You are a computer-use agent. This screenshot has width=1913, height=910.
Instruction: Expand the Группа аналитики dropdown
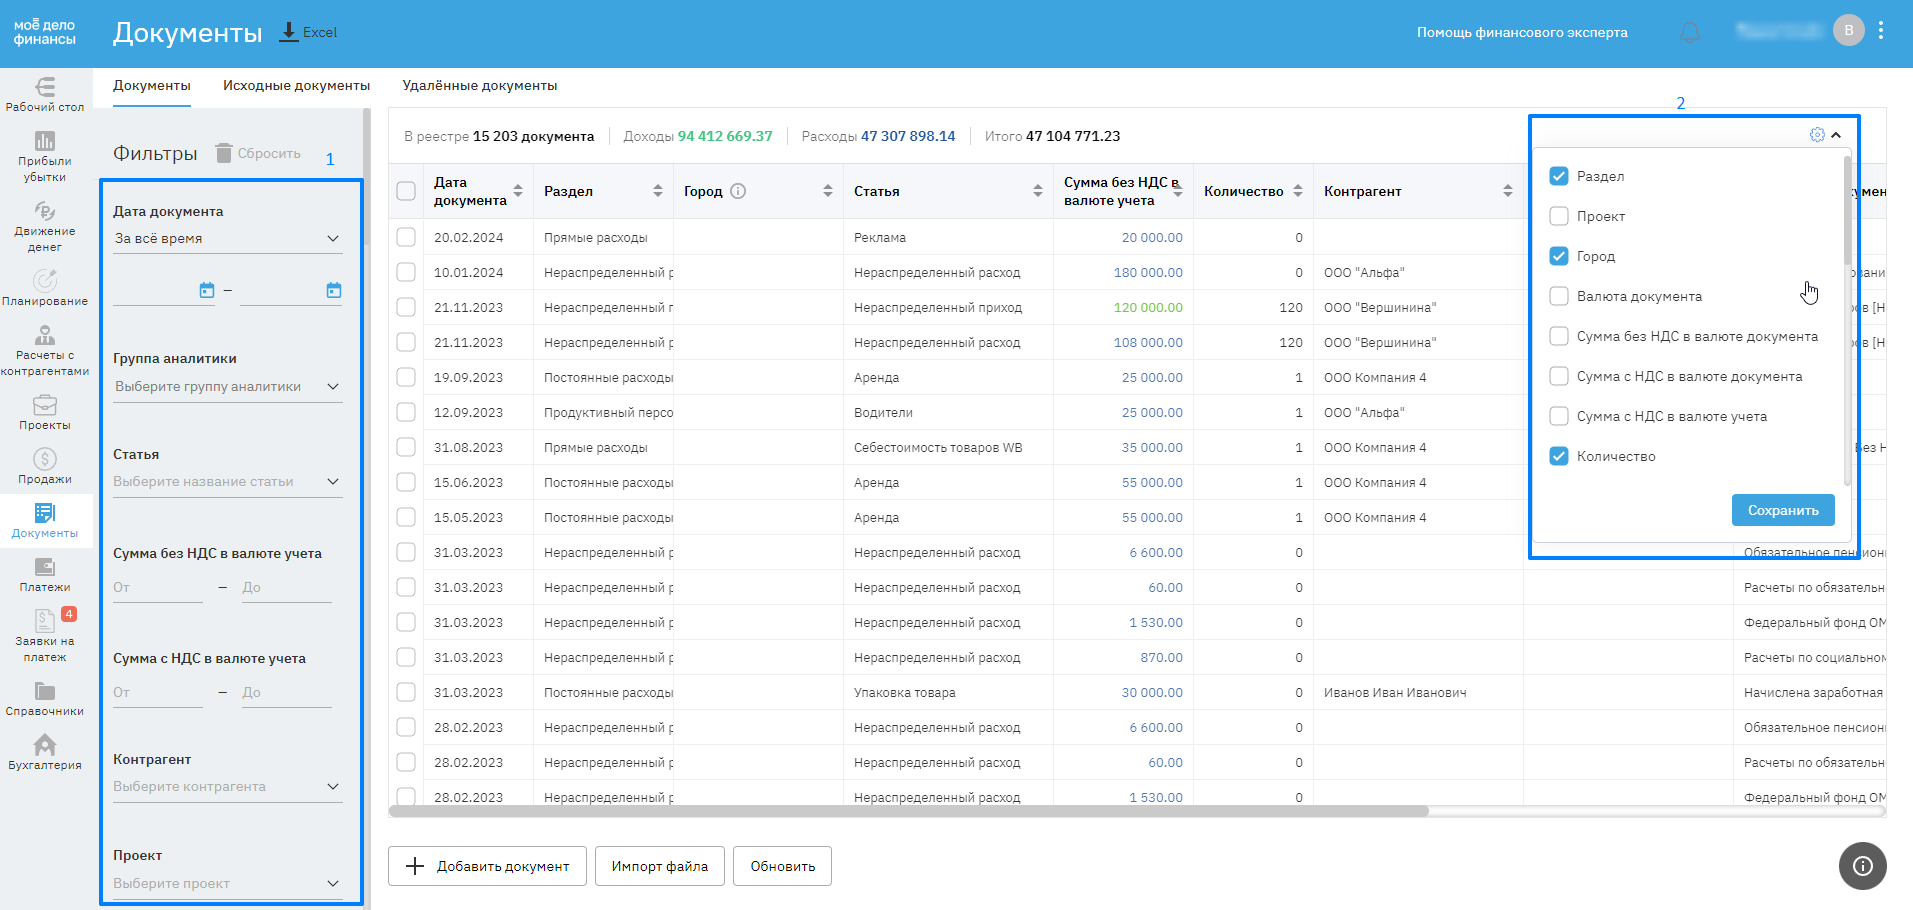pyautogui.click(x=228, y=387)
